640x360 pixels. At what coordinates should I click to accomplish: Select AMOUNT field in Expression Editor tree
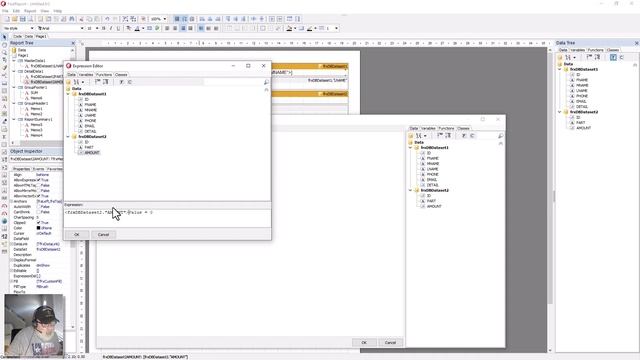pyautogui.click(x=92, y=153)
